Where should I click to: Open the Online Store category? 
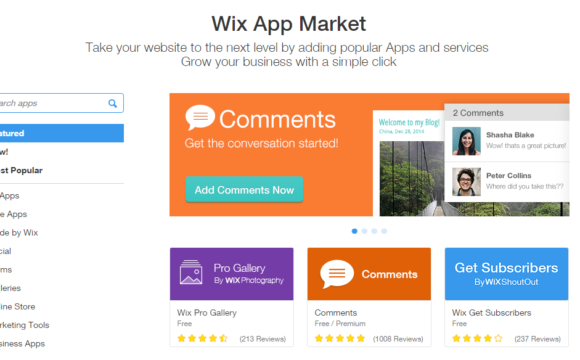point(18,307)
